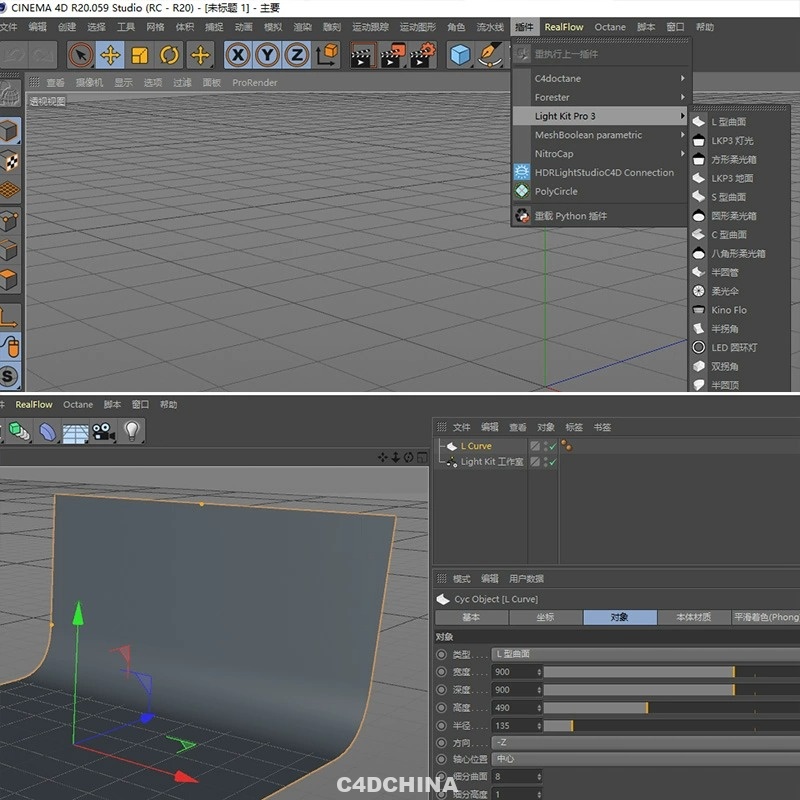800x800 pixels.
Task: Toggle Z axis lock
Action: pos(297,55)
